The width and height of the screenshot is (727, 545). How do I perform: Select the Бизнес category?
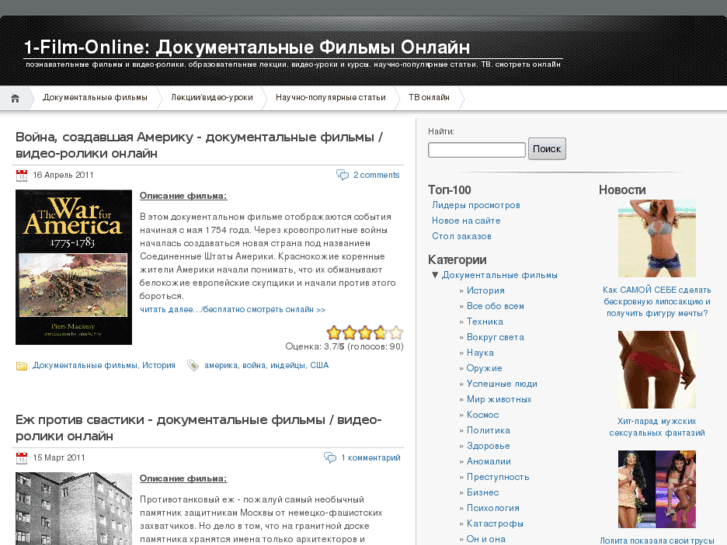point(483,493)
